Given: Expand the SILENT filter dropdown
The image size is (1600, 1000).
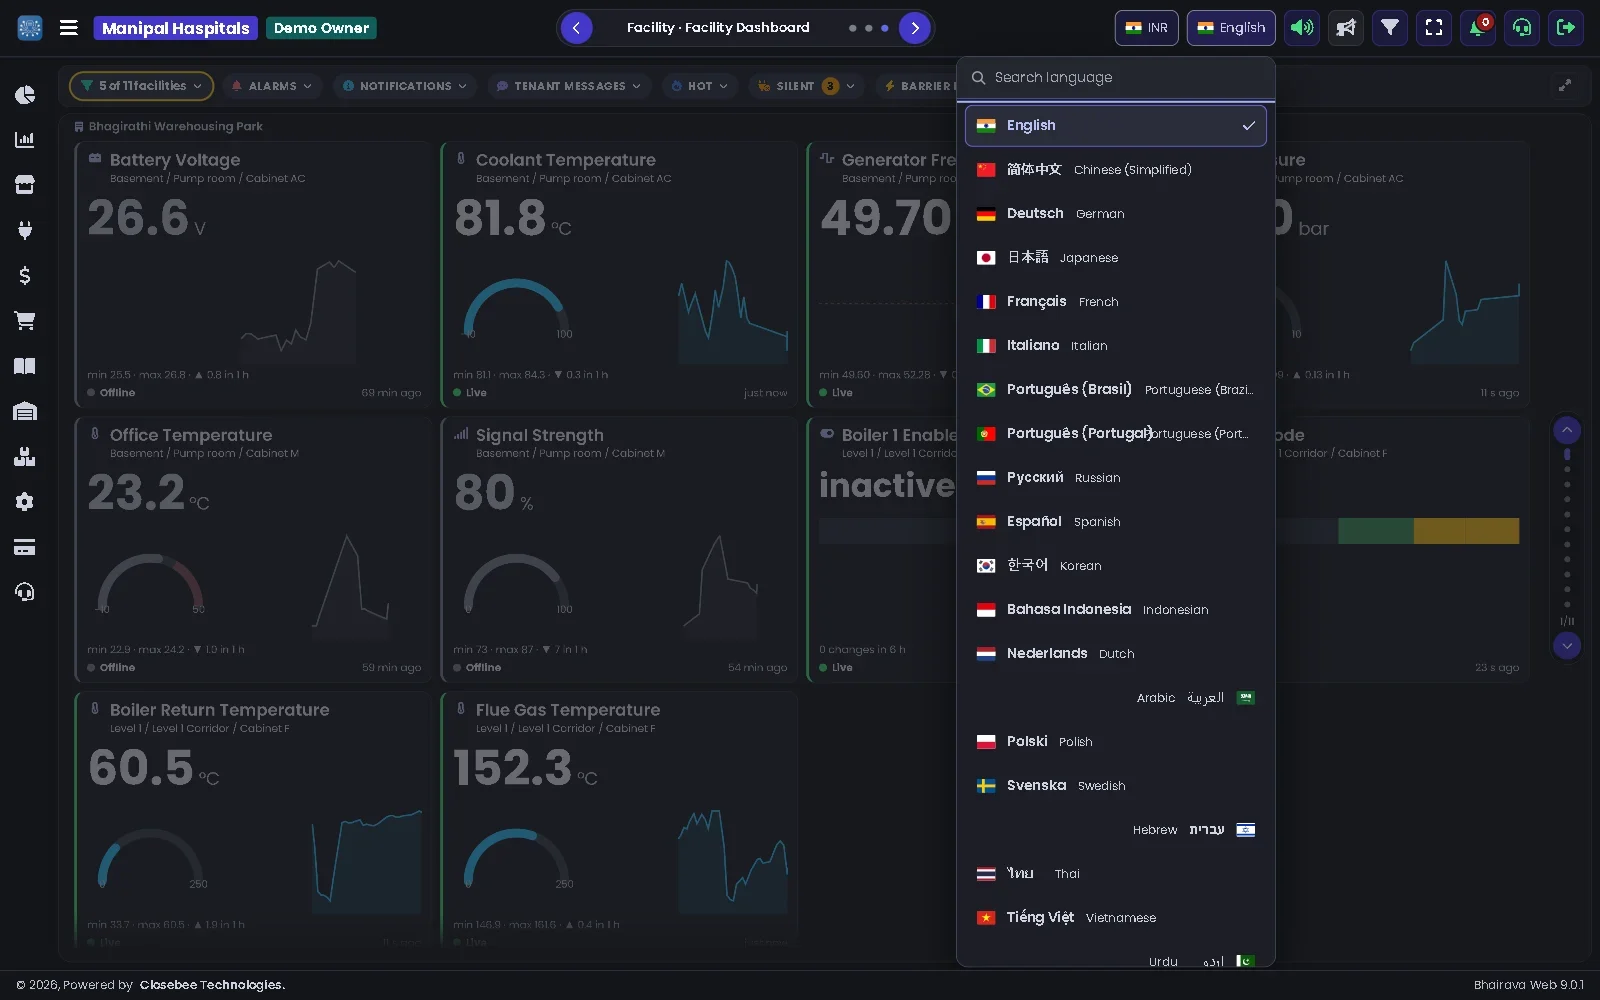Looking at the screenshot, I should click(x=806, y=86).
